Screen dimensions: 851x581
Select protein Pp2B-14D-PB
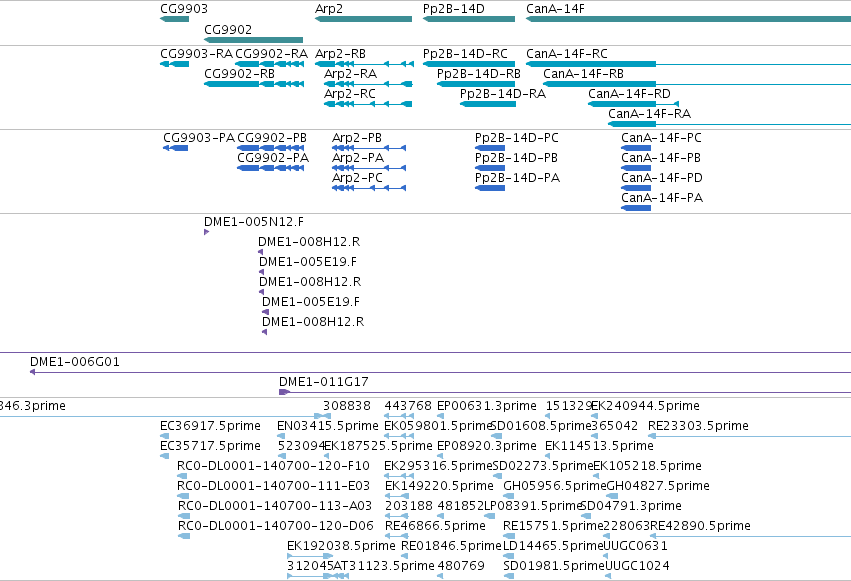tap(490, 168)
